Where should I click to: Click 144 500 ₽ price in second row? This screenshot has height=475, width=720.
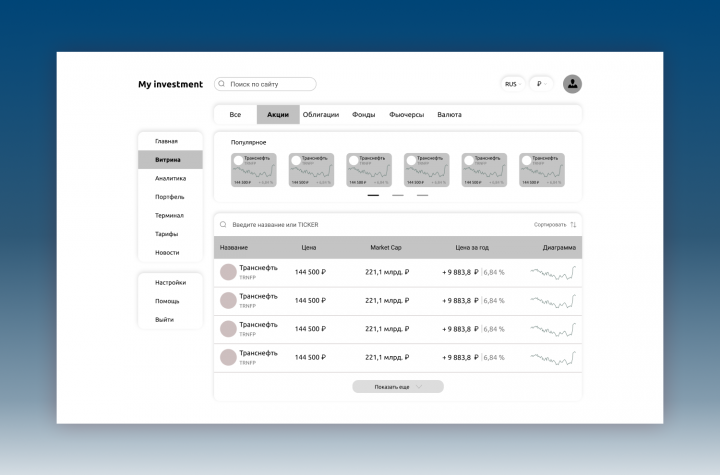[x=310, y=300]
